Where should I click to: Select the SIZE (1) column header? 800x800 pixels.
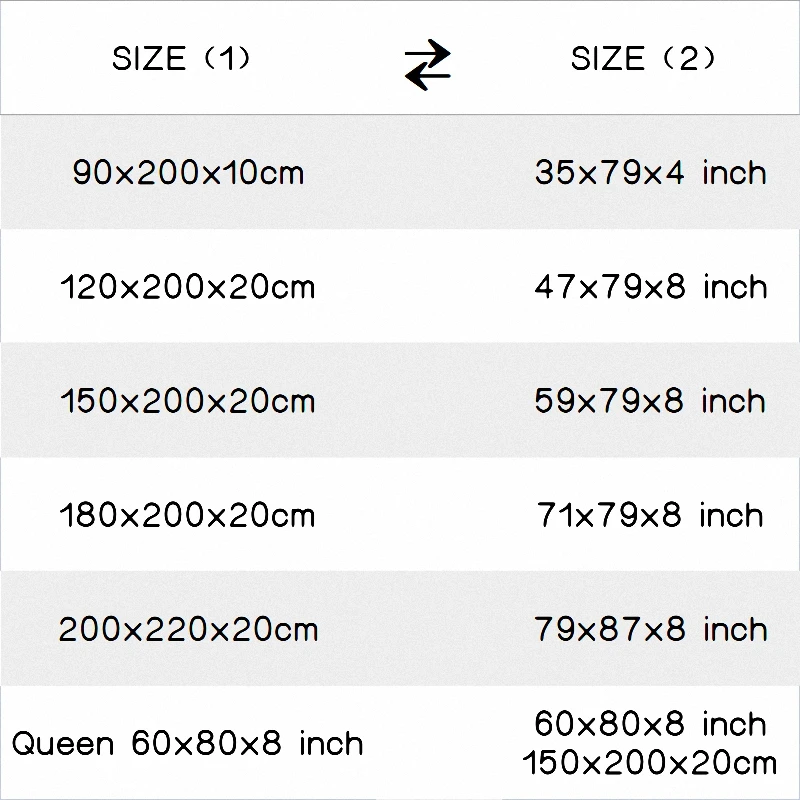(181, 59)
